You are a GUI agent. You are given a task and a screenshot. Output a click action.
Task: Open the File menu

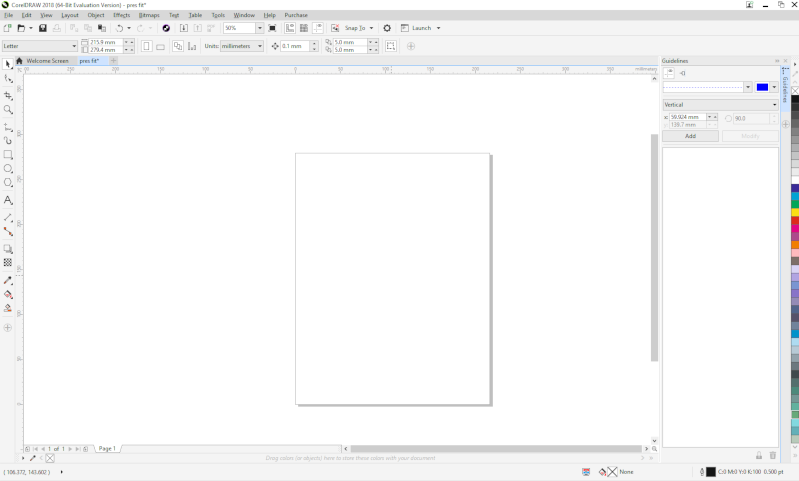[9, 15]
